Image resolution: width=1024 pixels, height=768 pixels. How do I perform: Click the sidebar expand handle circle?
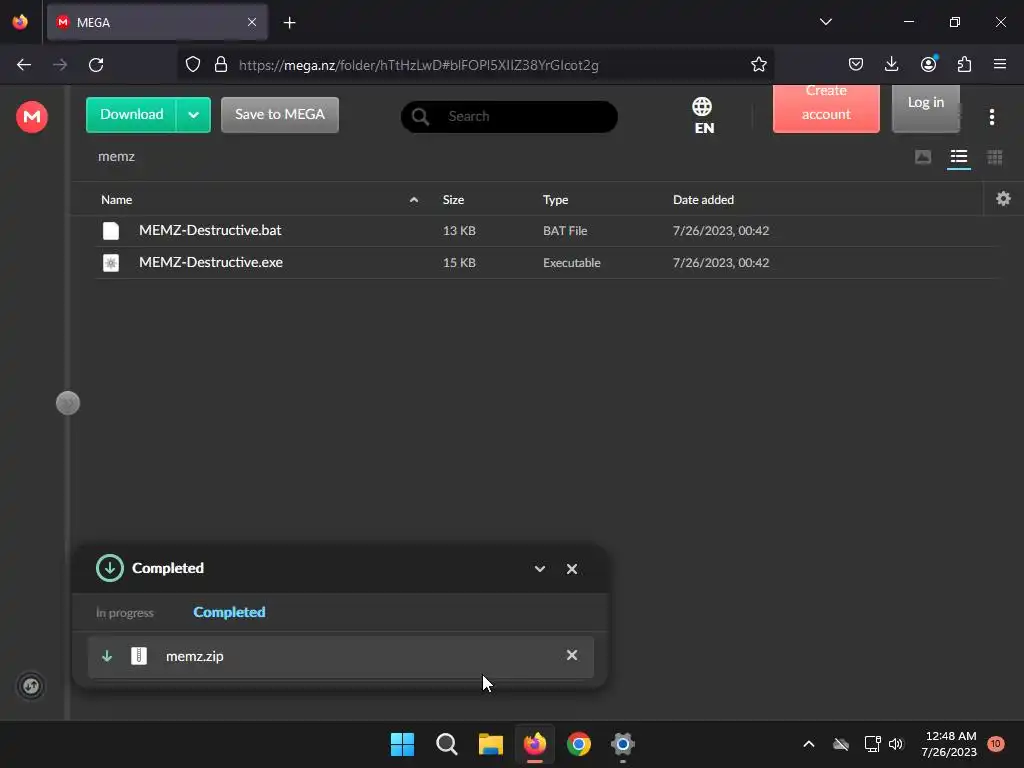pos(68,403)
